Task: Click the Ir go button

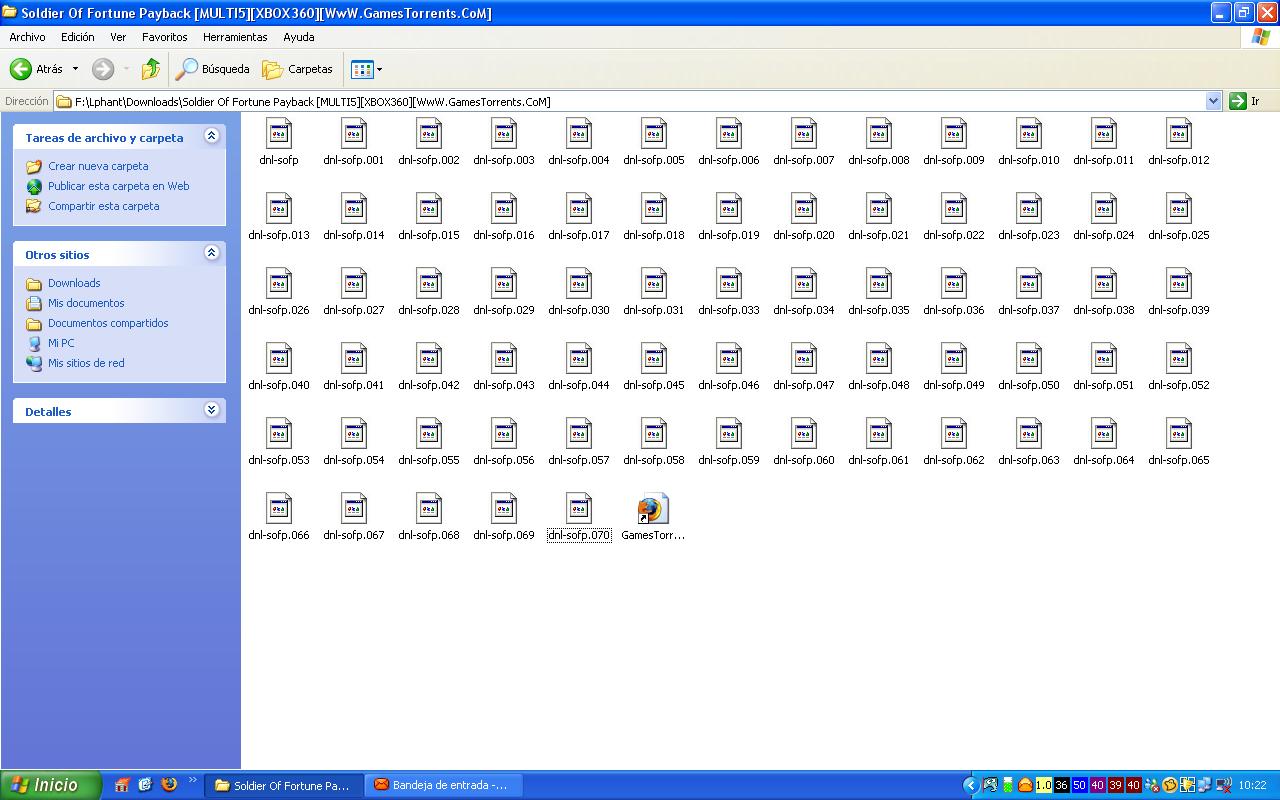Action: [1245, 101]
